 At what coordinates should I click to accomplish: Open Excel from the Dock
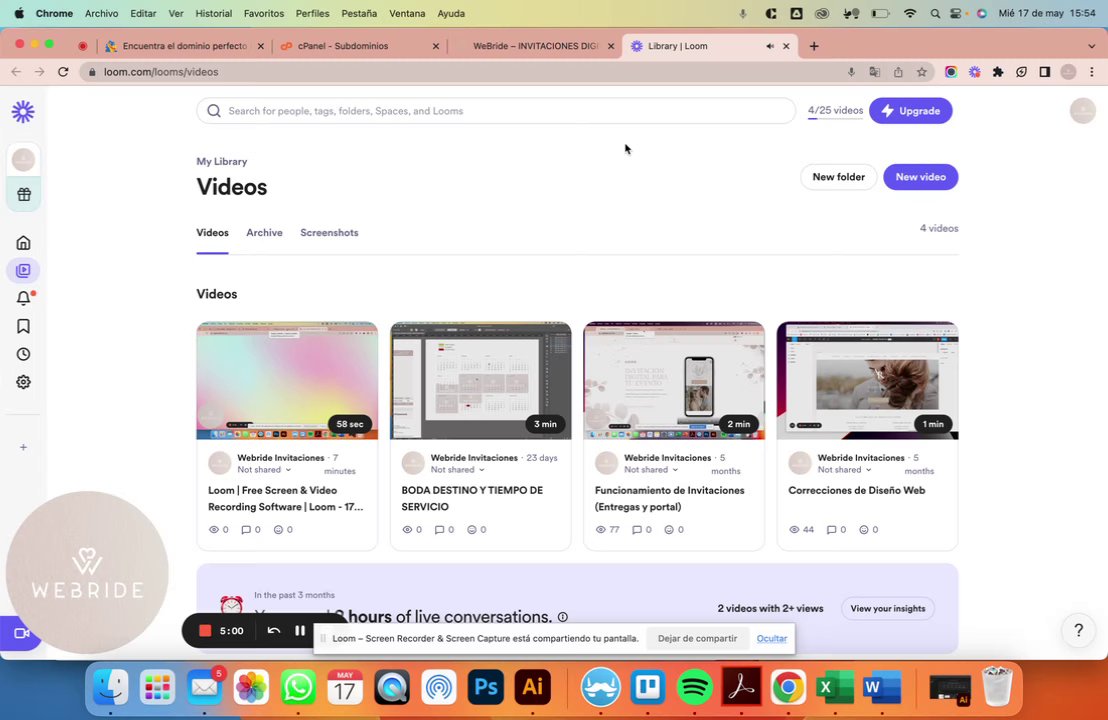click(835, 687)
